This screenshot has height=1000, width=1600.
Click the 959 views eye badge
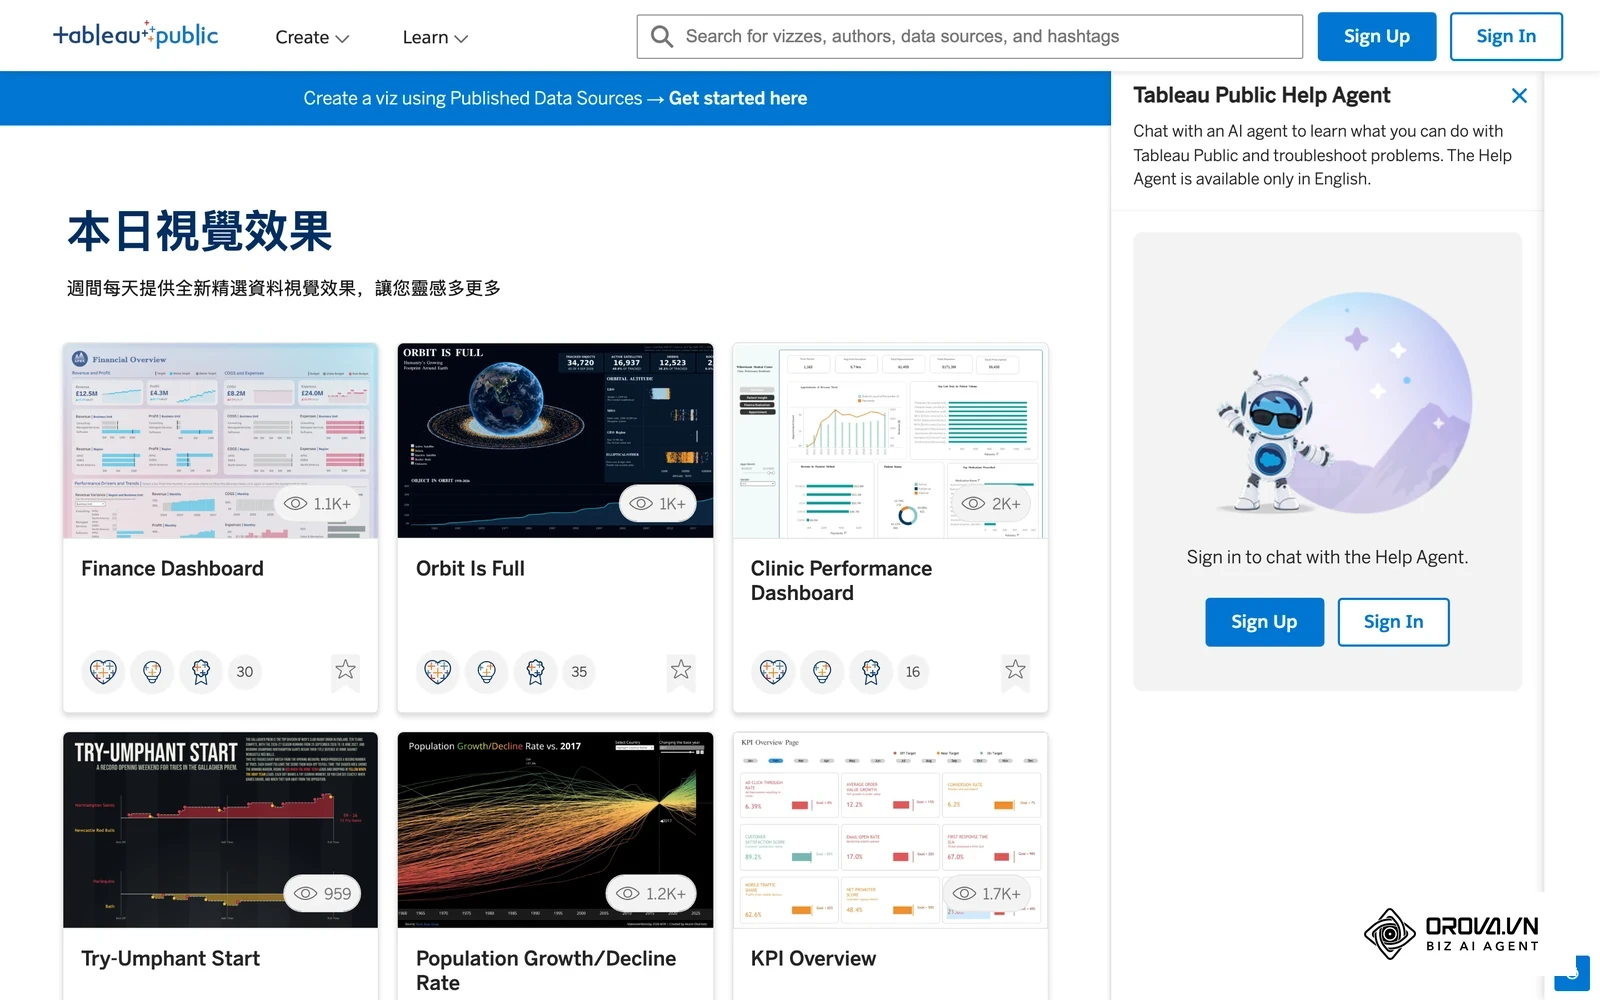pyautogui.click(x=323, y=893)
